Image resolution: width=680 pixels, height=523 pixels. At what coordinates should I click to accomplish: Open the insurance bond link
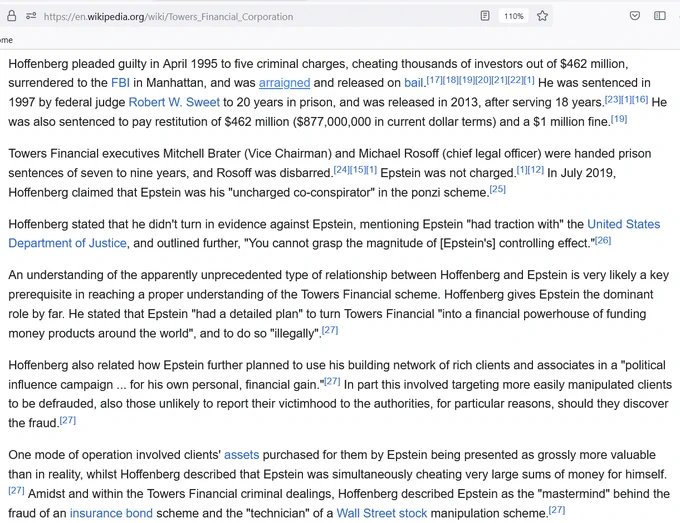click(x=111, y=513)
